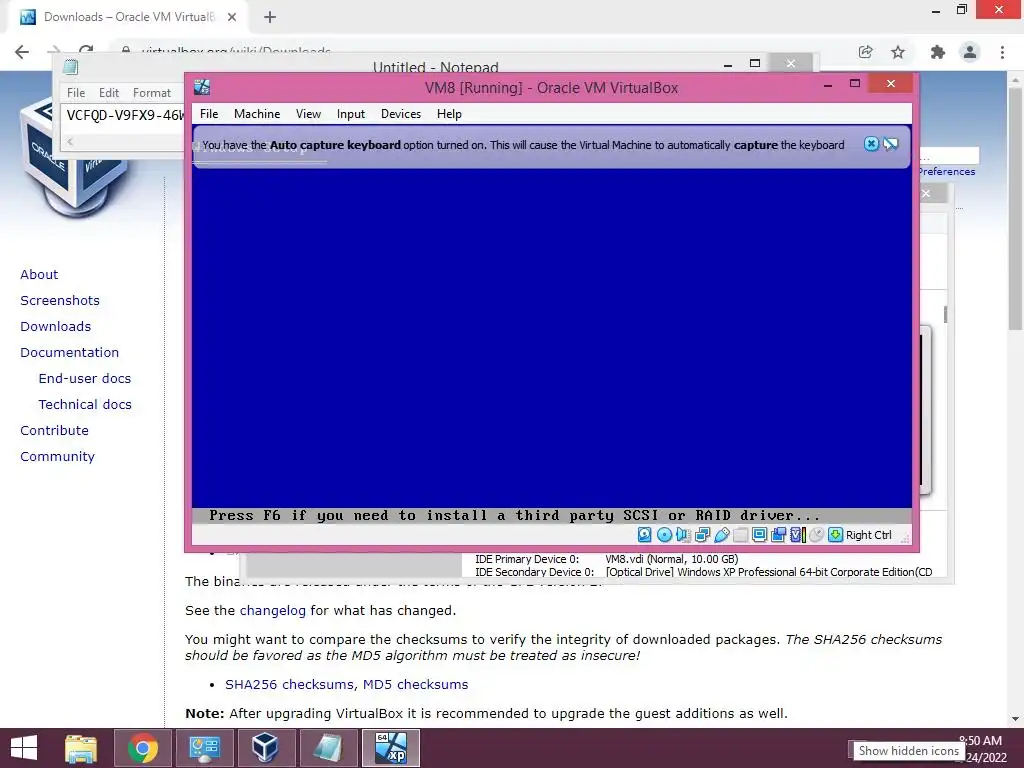Dismiss the Auto capture keyboard notification
Viewport: 1024px width, 768px height.
(871, 144)
